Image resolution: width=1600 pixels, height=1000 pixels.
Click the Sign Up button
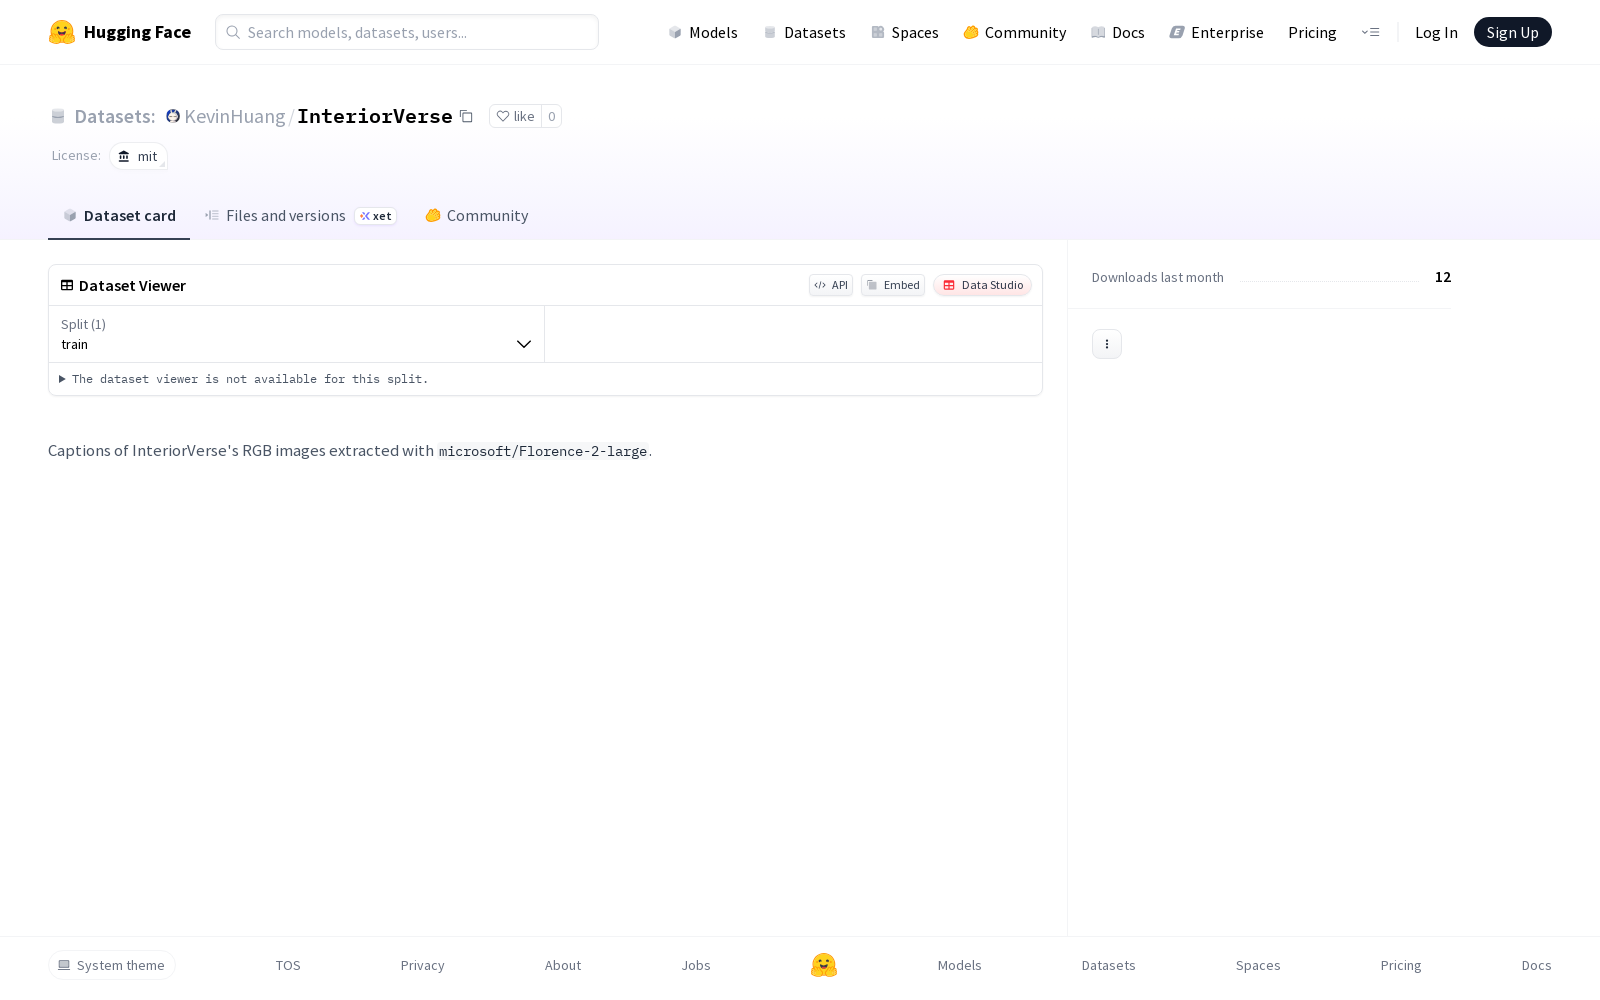tap(1512, 32)
